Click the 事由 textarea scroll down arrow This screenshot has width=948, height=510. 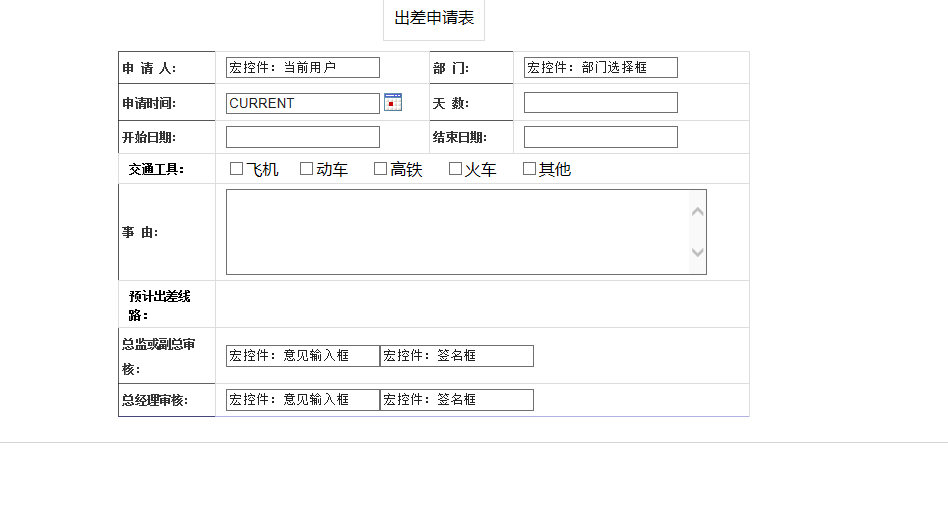698,253
